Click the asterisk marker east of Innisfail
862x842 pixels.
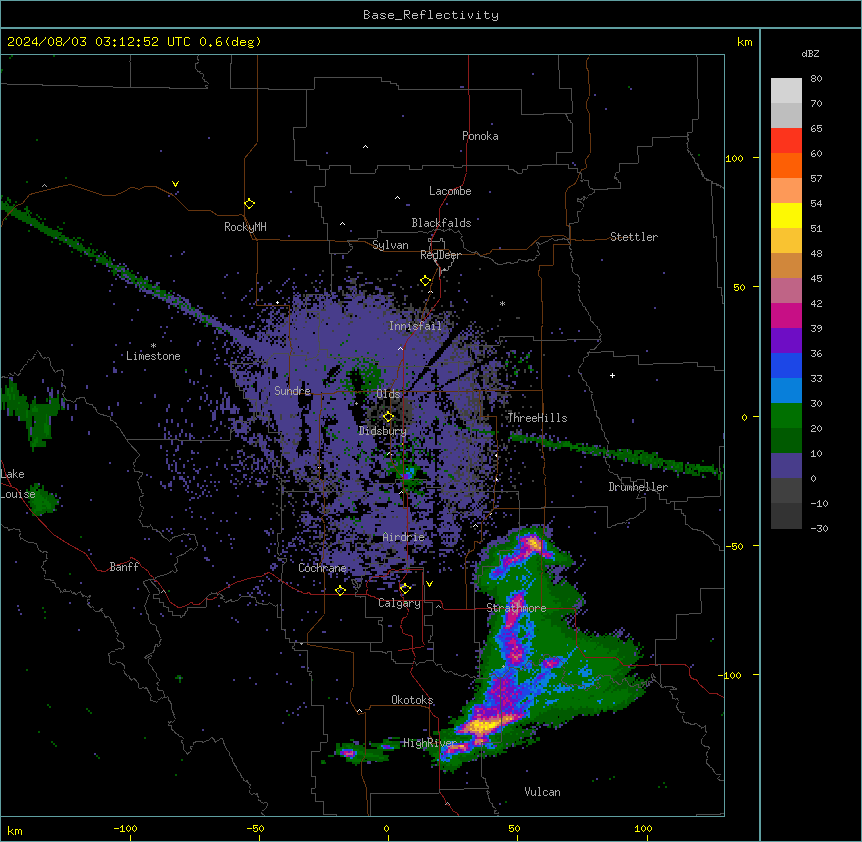[502, 303]
